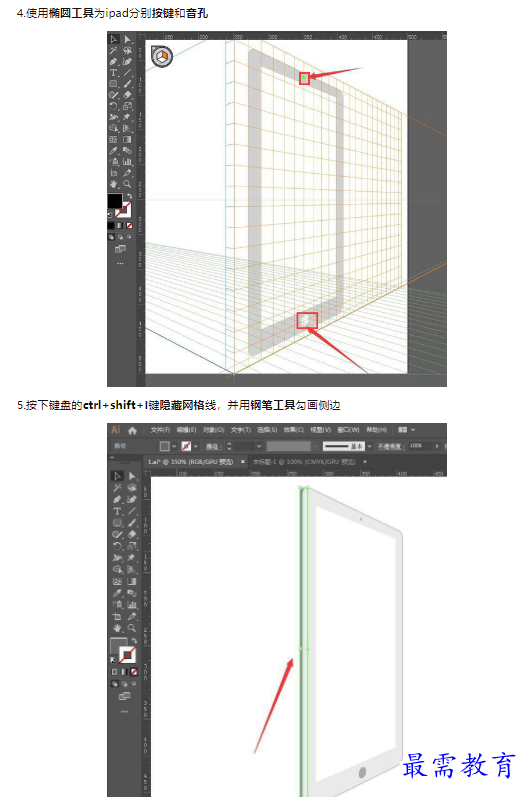Open the workspace switcher dropdown
524x797 pixels.
coord(407,430)
